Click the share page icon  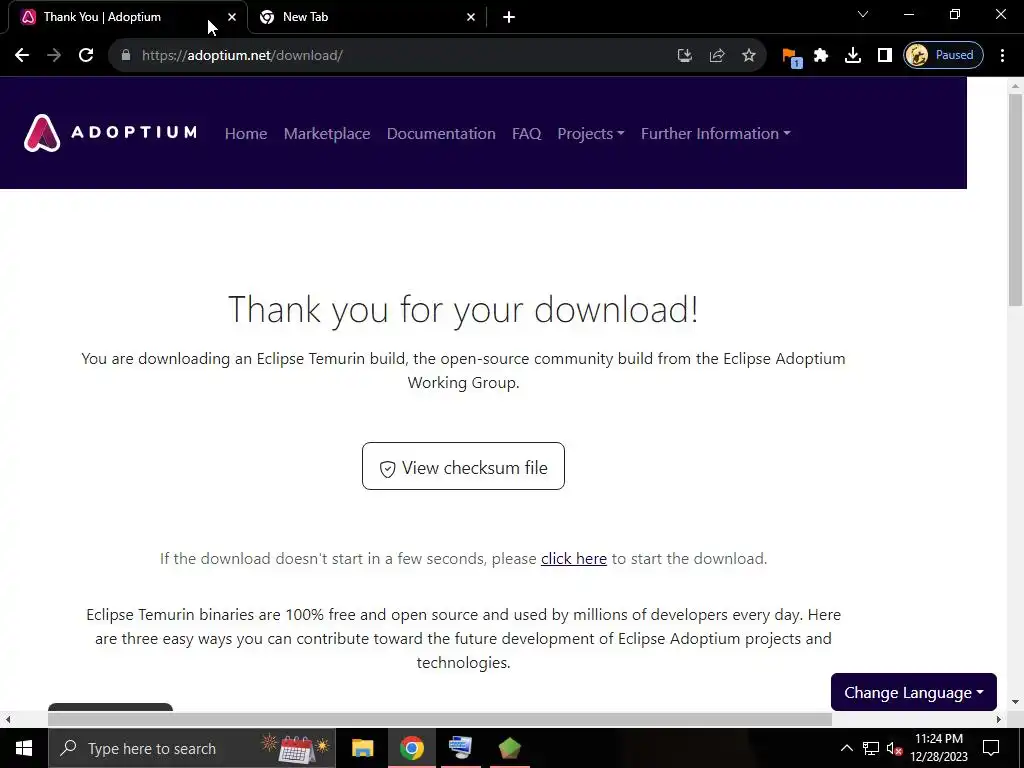(717, 56)
